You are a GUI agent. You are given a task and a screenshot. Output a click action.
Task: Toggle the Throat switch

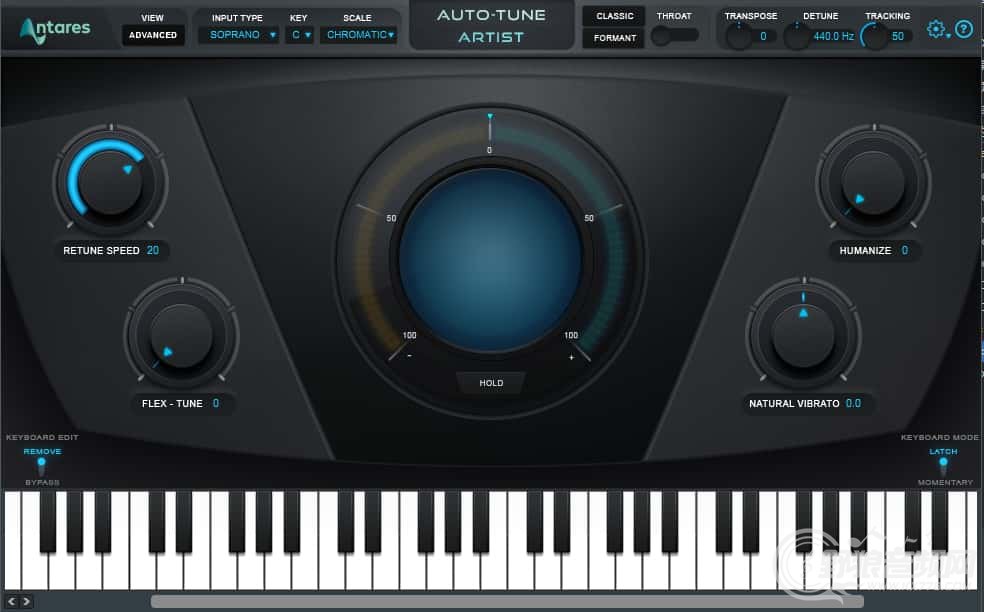(x=674, y=35)
